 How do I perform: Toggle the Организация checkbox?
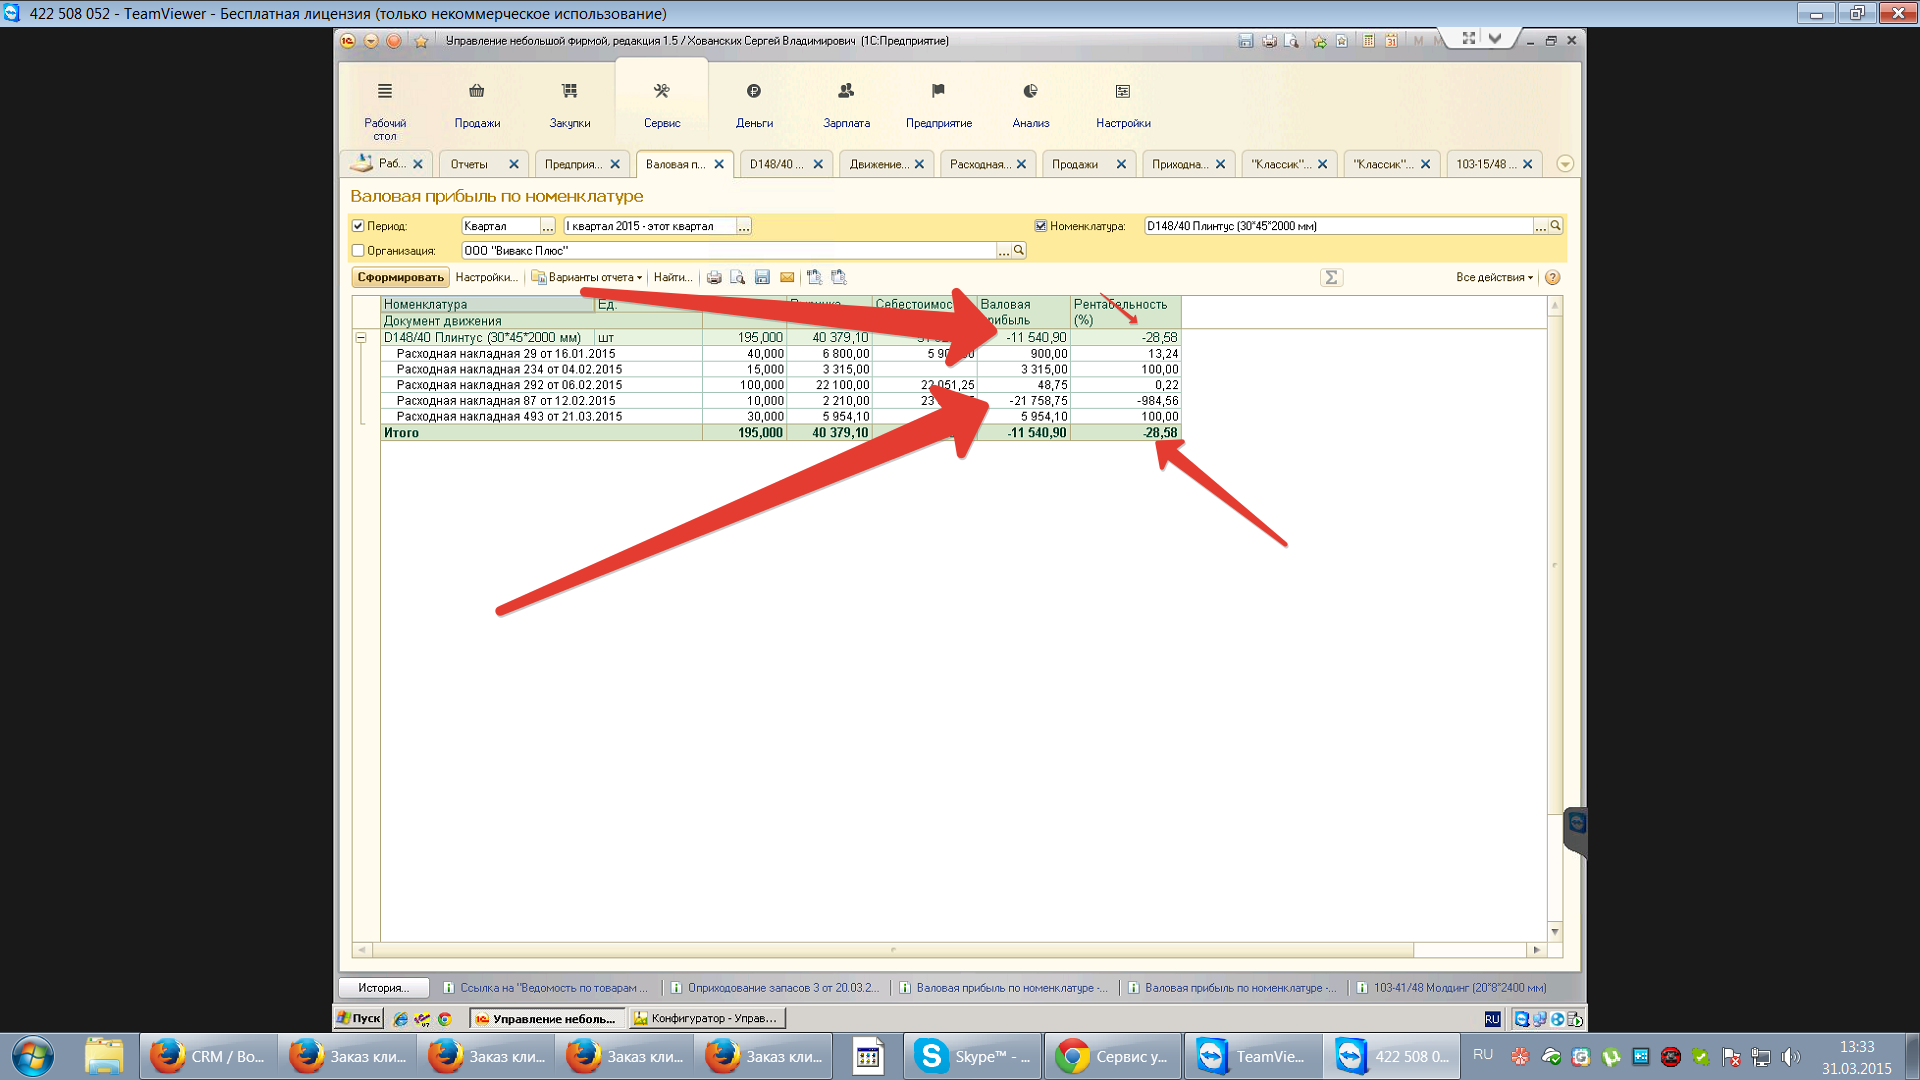(x=358, y=251)
